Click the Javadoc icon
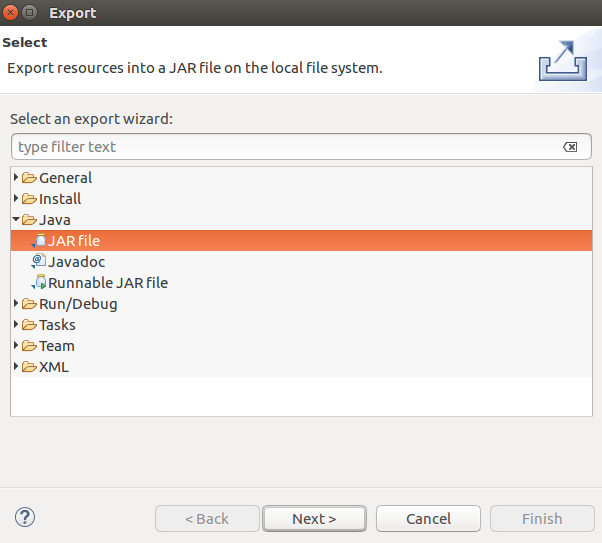 pos(39,261)
